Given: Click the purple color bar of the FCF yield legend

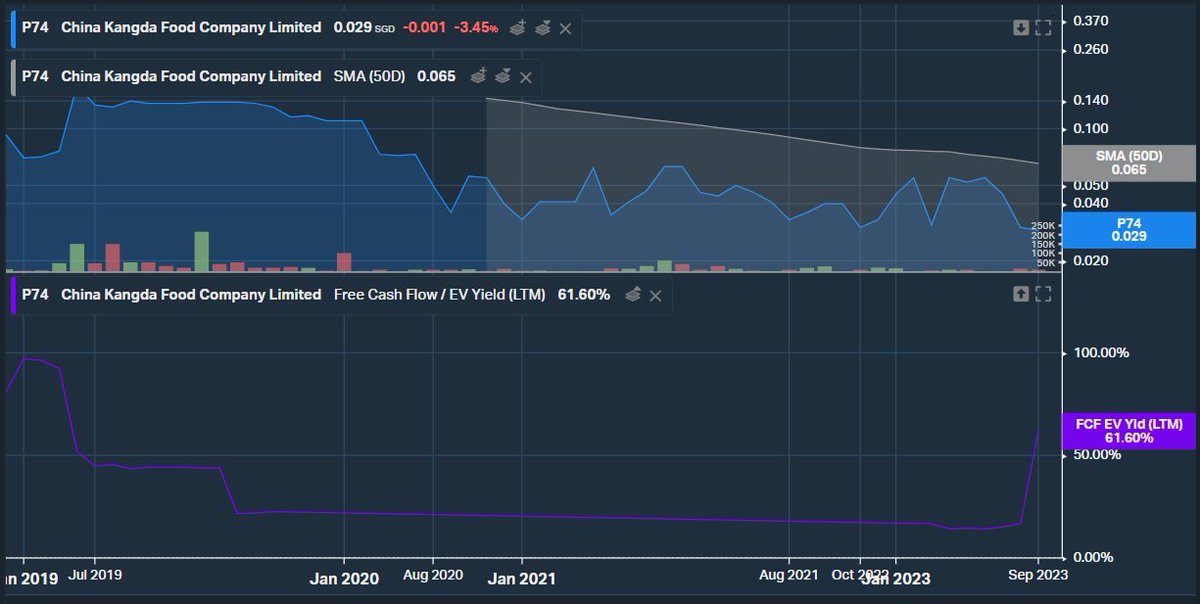Looking at the screenshot, I should point(13,295).
